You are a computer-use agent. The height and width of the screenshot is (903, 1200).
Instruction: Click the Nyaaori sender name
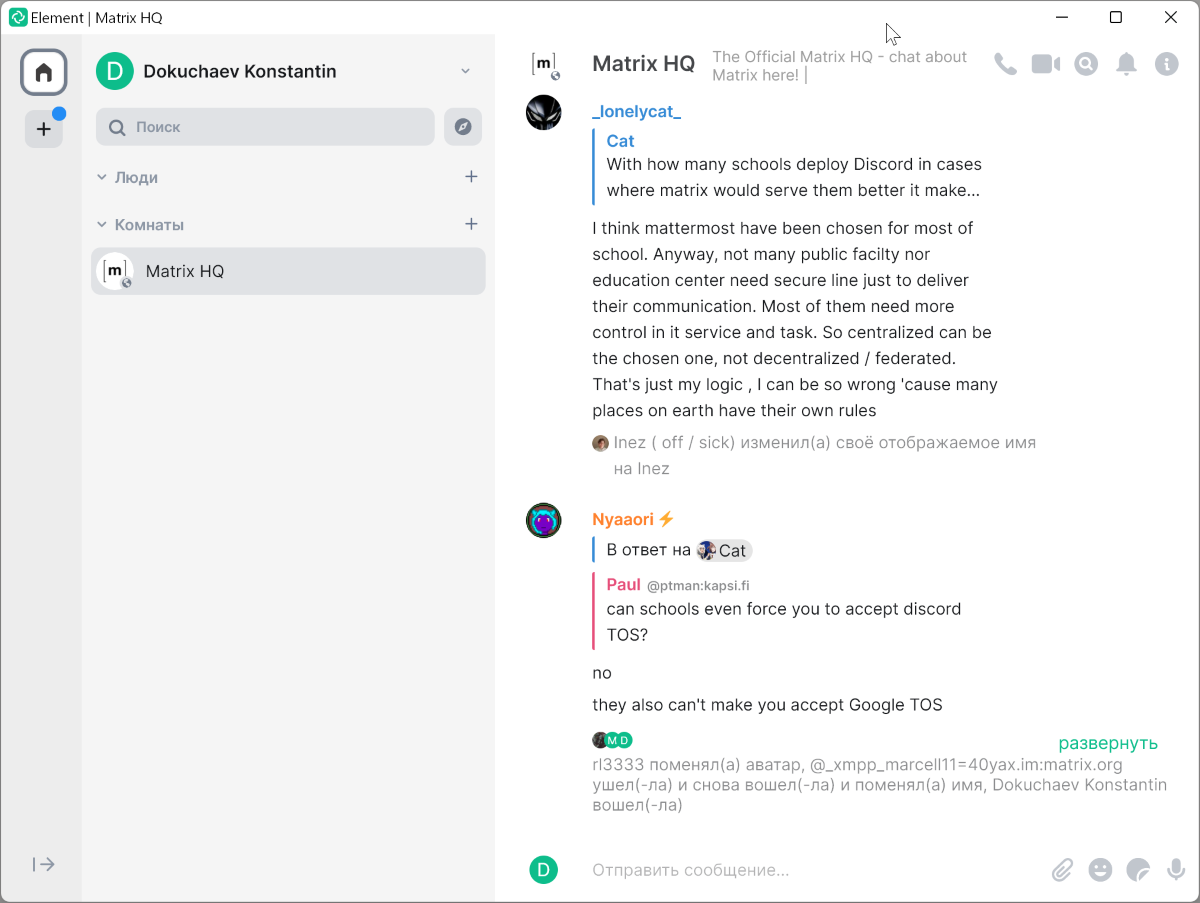click(623, 519)
